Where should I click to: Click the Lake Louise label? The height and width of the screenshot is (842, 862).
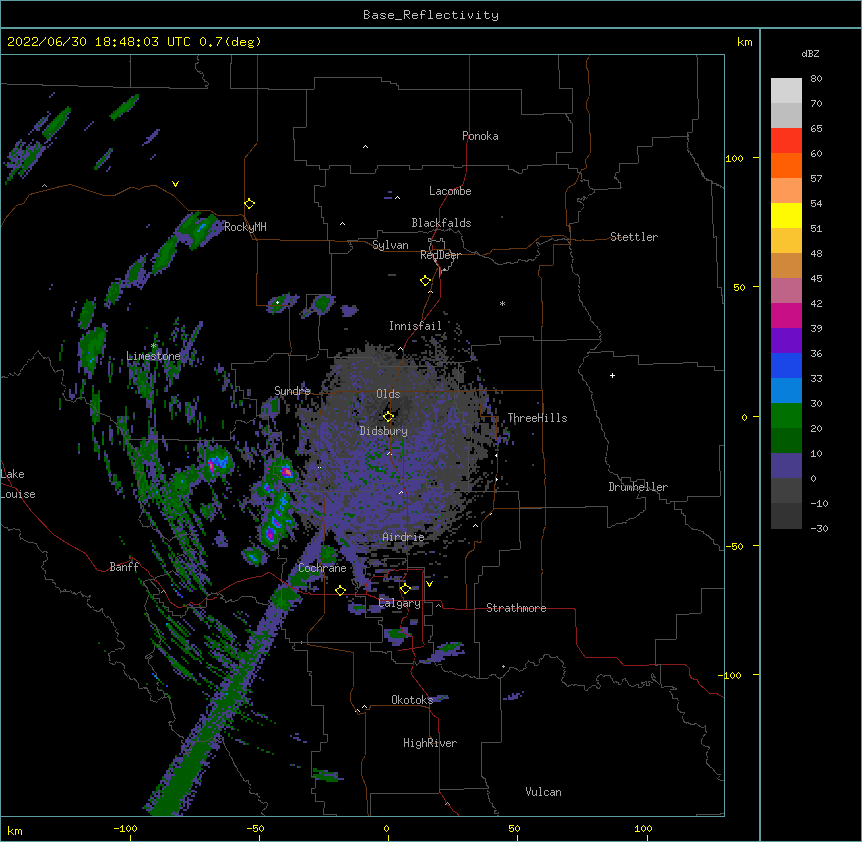coord(17,484)
